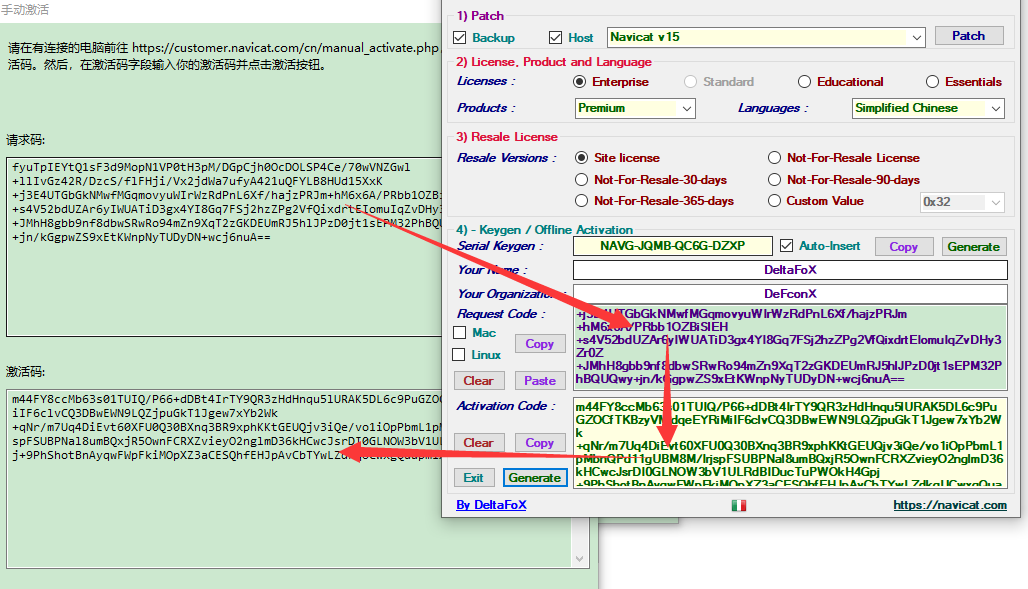Viewport: 1028px width, 589px height.
Task: Select the Educational license radio button
Action: click(x=804, y=82)
